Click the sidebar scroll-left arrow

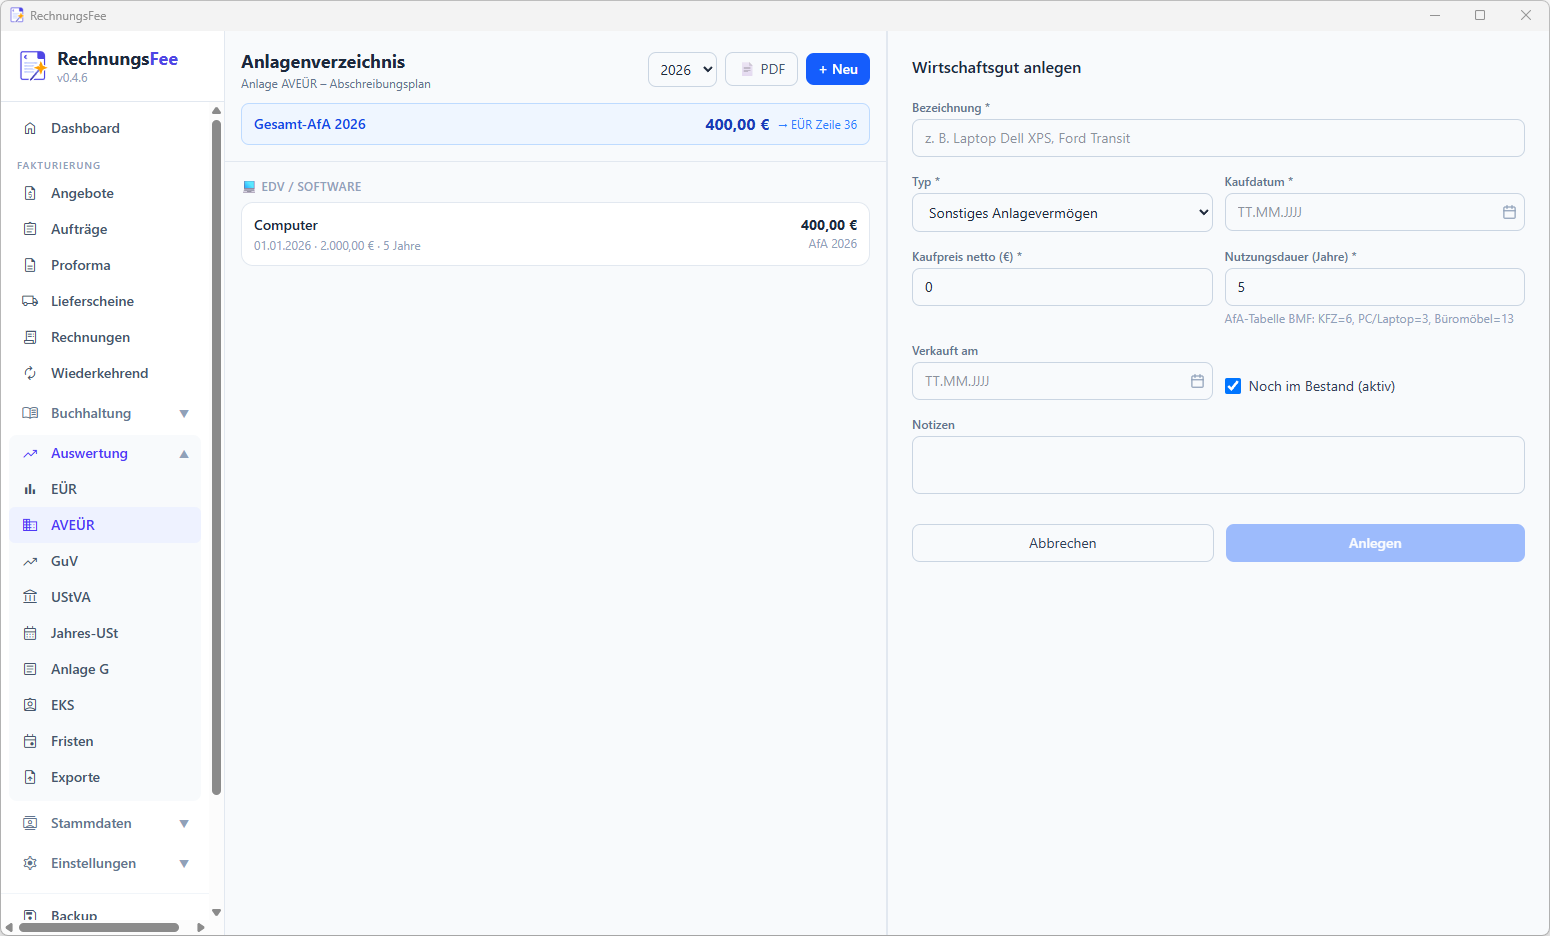point(9,927)
